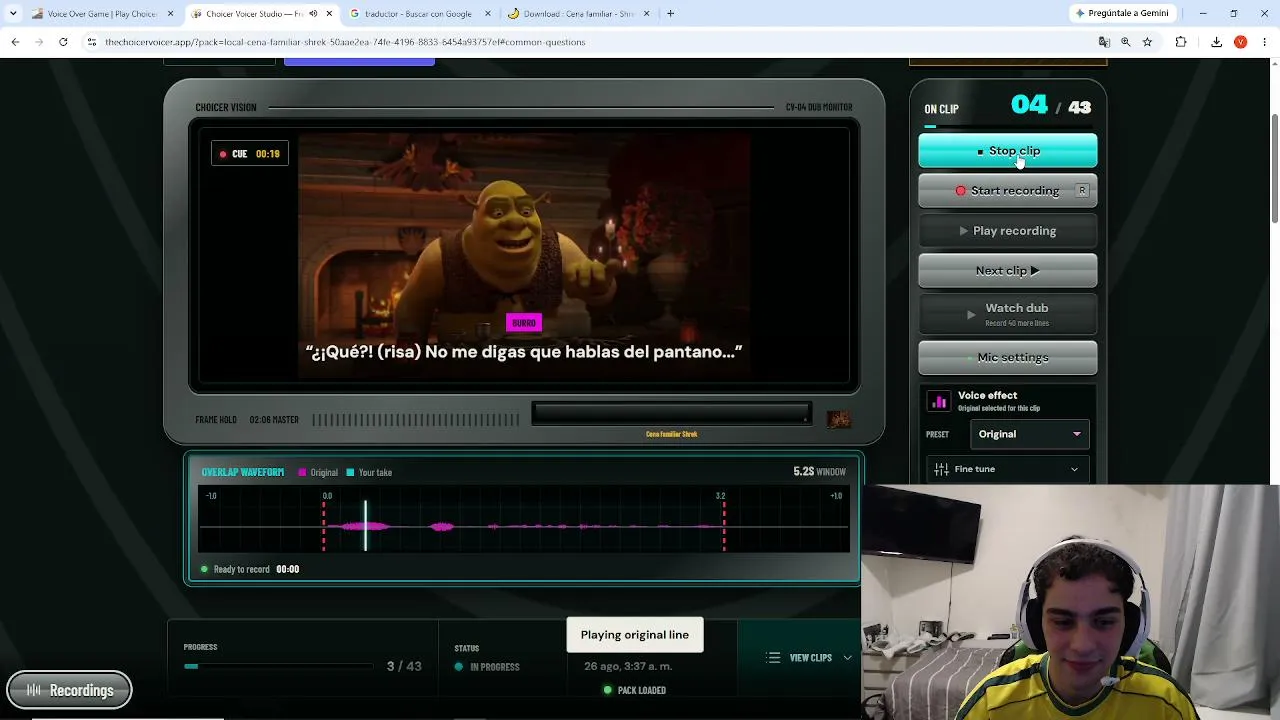This screenshot has height=720, width=1280.
Task: Open the browser extensions menu
Action: click(x=1181, y=42)
